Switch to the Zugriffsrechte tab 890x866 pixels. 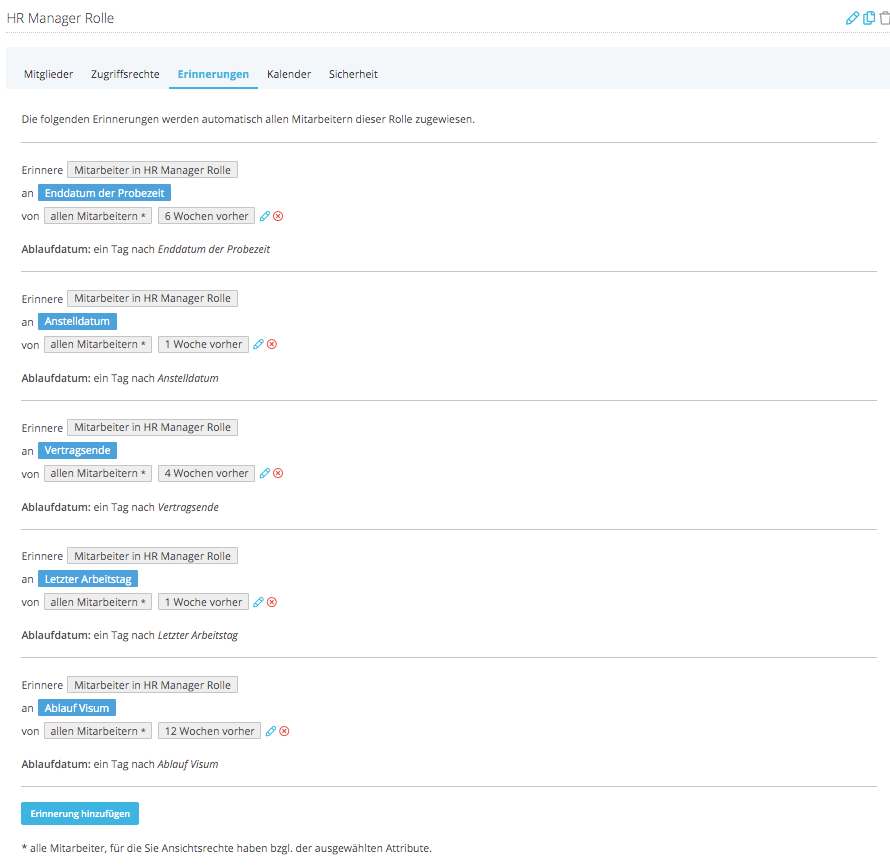[125, 74]
